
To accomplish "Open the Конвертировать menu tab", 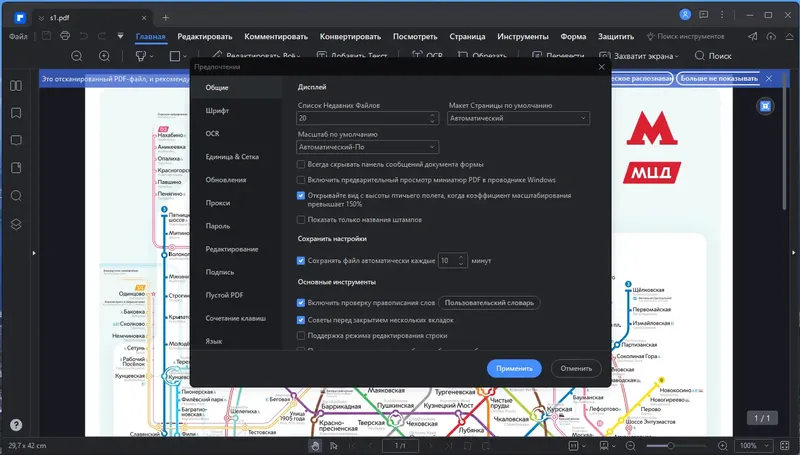I will pyautogui.click(x=350, y=37).
